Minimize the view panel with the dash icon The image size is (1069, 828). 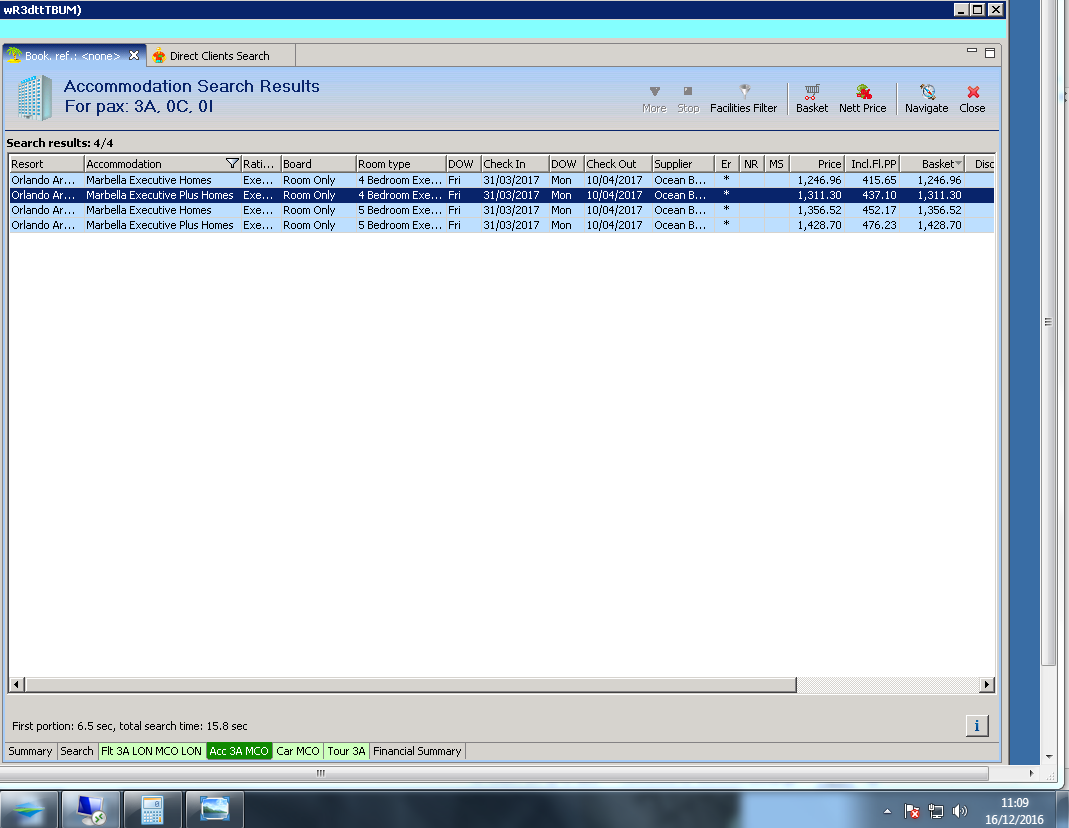pyautogui.click(x=972, y=51)
